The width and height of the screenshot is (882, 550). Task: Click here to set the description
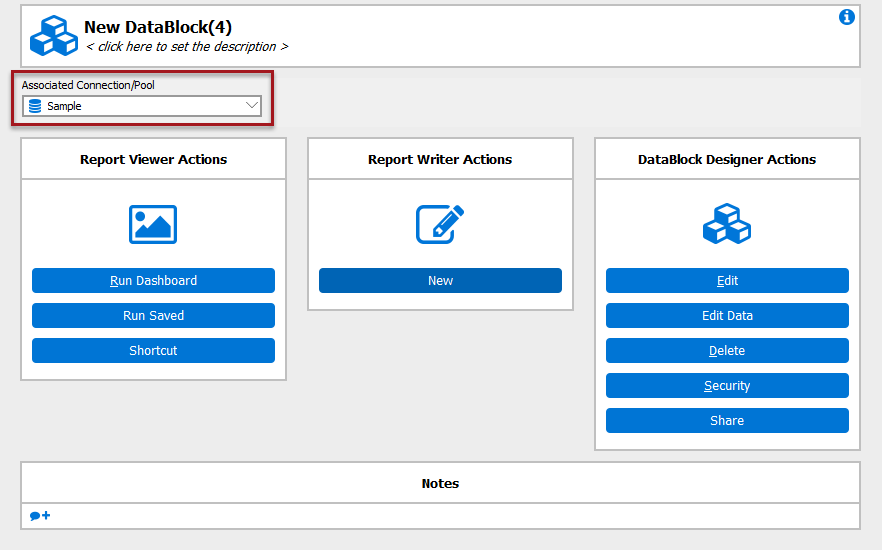click(x=187, y=47)
